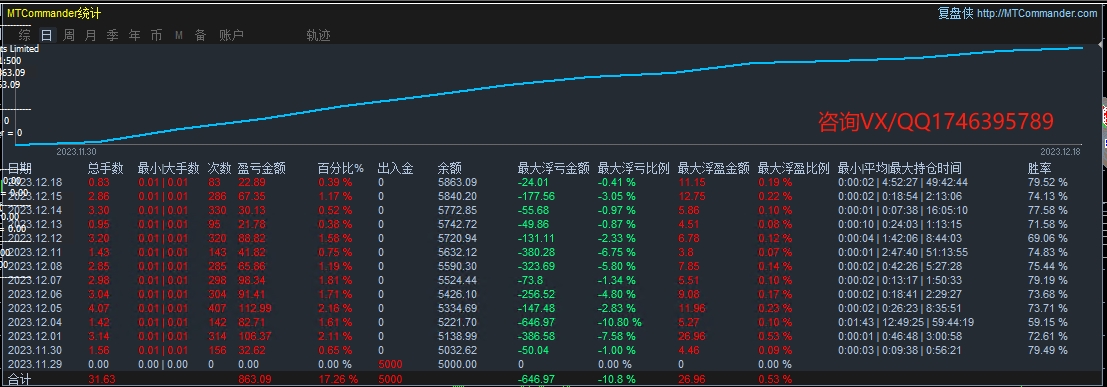Click the 百分比% column header
The width and height of the screenshot is (1107, 387).
click(x=340, y=168)
